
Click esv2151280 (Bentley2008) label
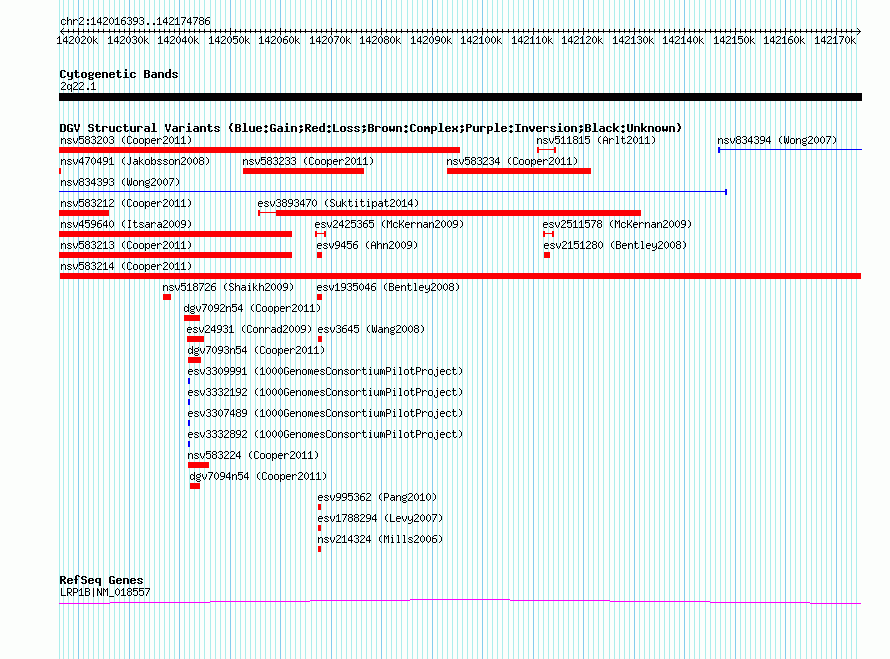click(x=615, y=245)
